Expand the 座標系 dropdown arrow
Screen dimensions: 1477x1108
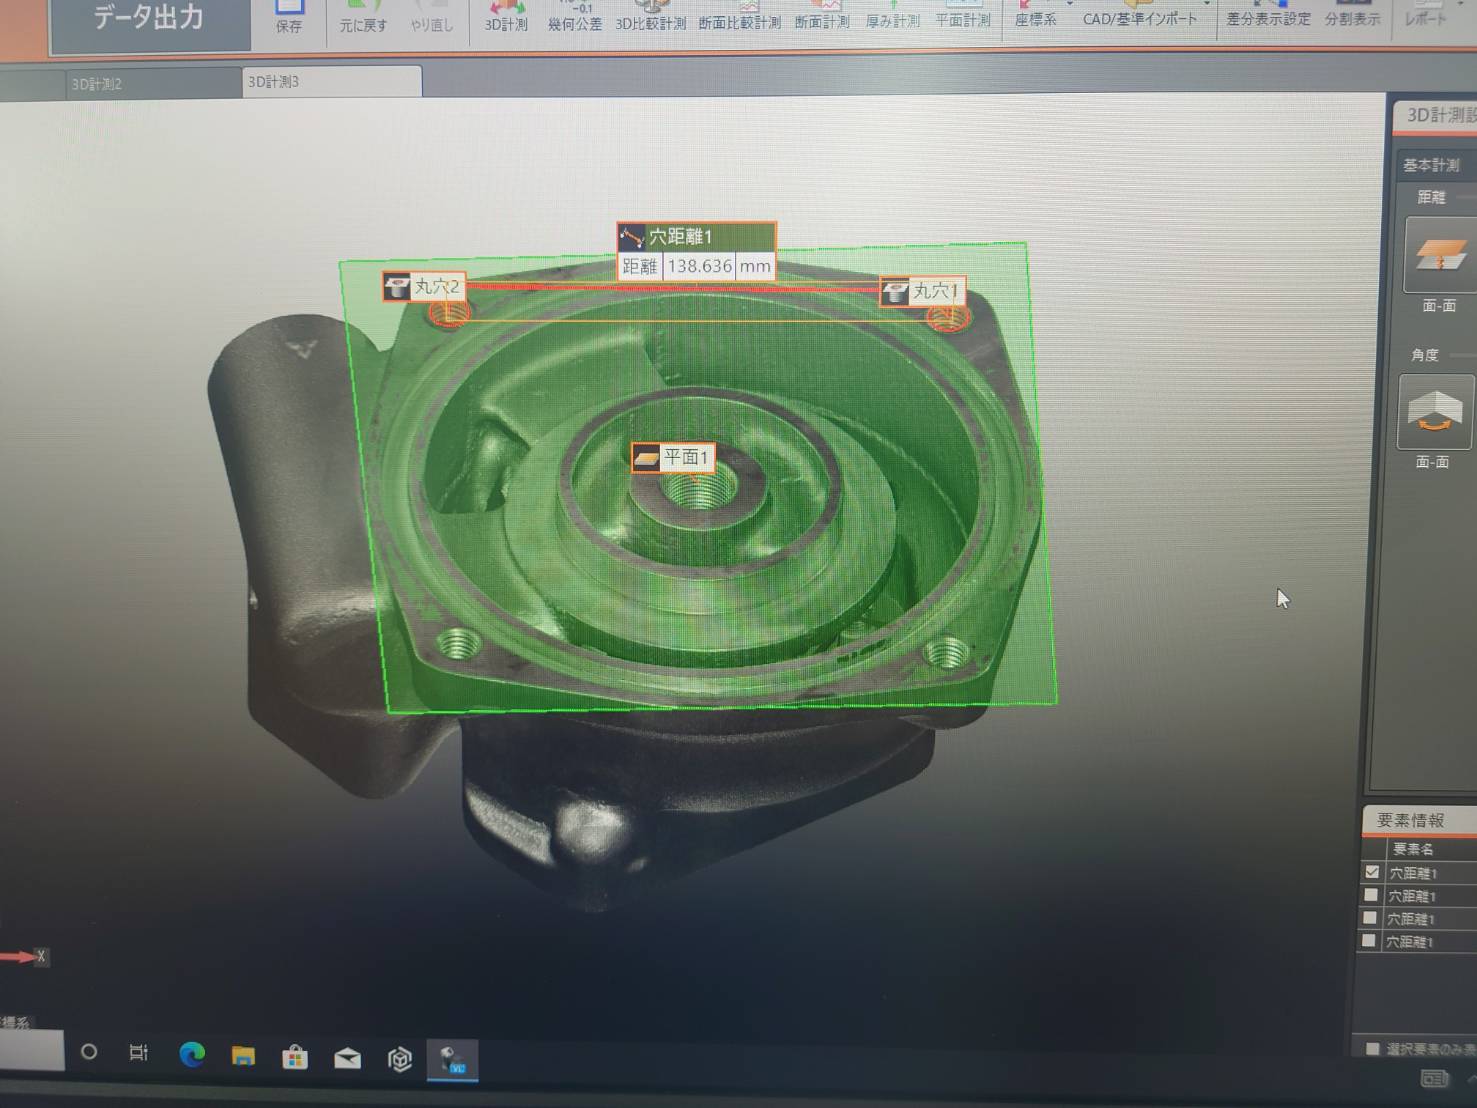click(x=1069, y=5)
